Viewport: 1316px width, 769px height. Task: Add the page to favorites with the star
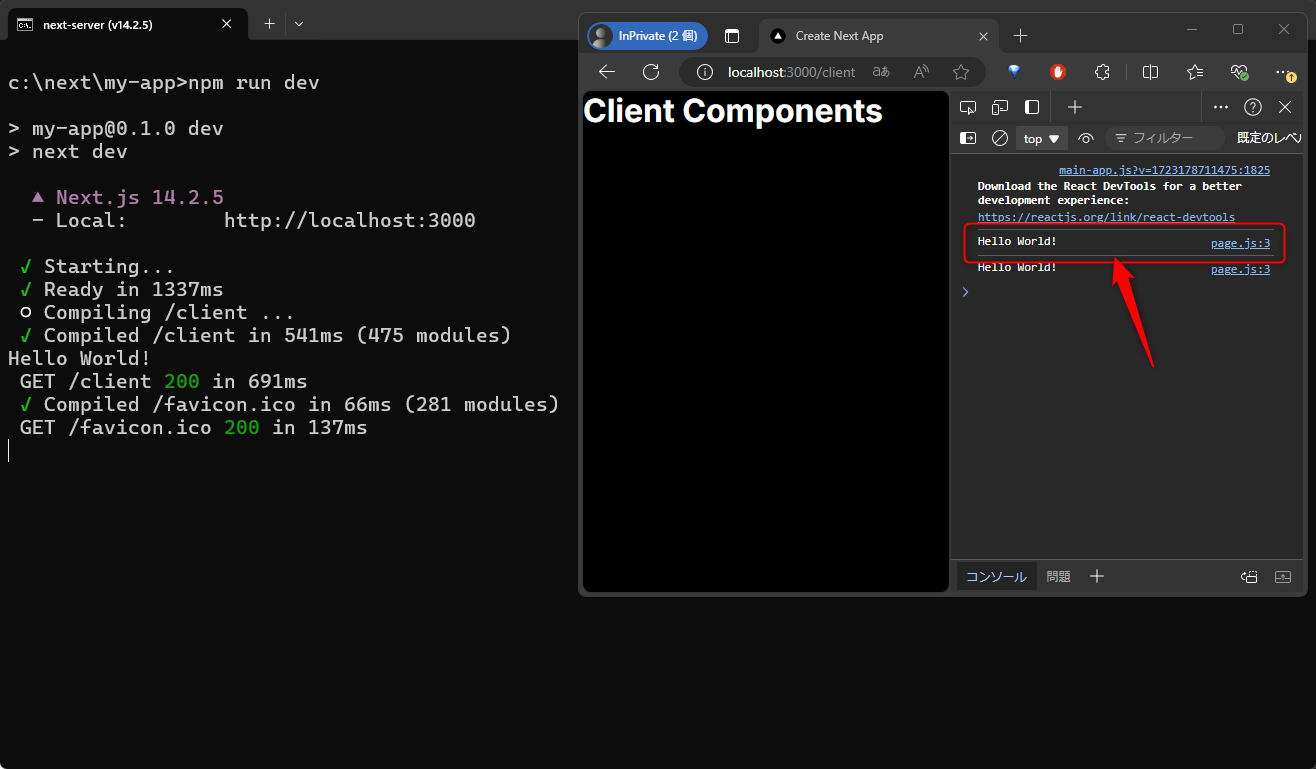tap(961, 72)
